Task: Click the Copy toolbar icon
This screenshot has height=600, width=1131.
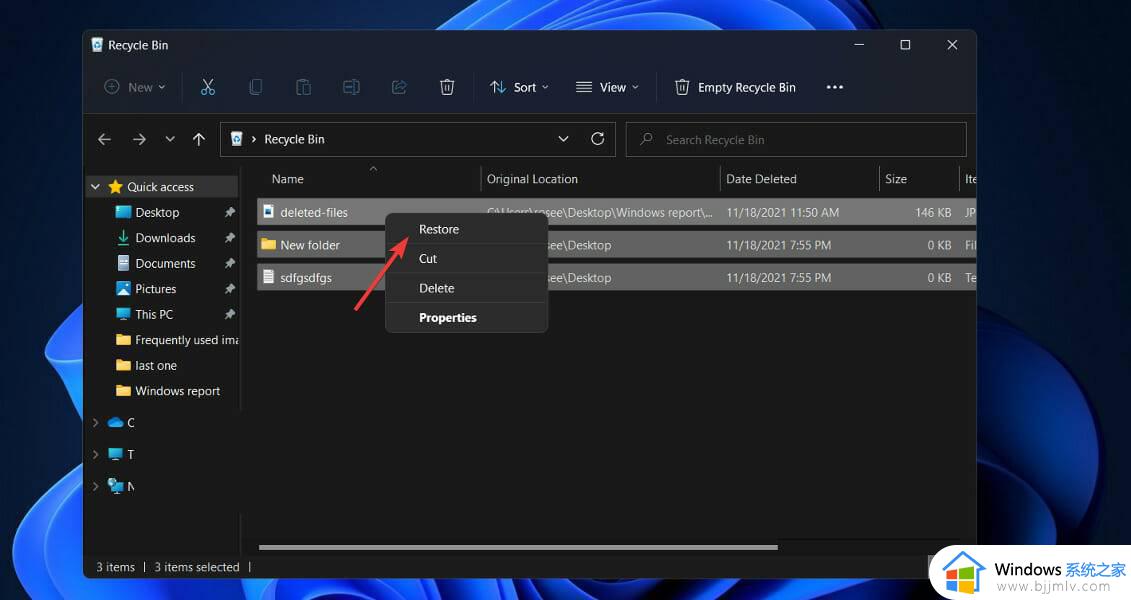Action: tap(255, 87)
